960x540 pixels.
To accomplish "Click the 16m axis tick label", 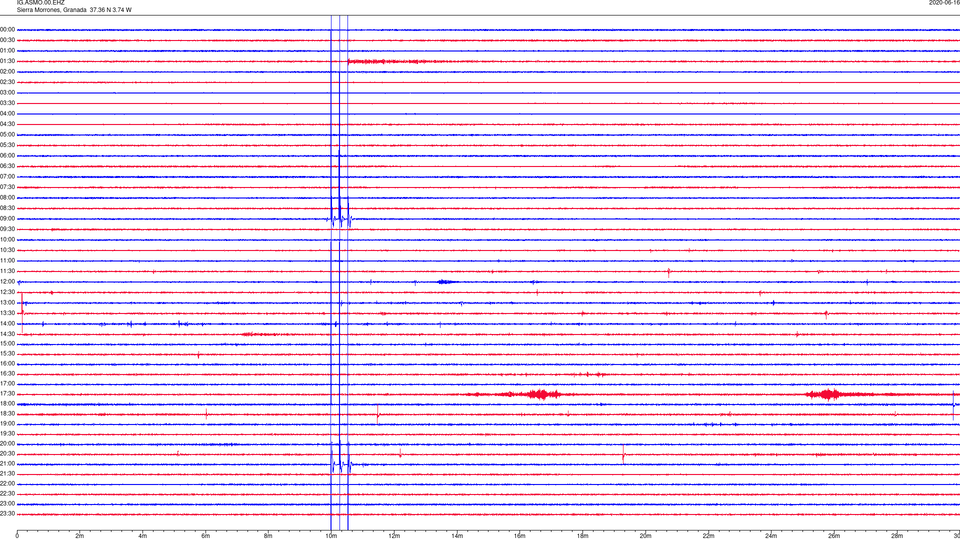I will [x=520, y=536].
